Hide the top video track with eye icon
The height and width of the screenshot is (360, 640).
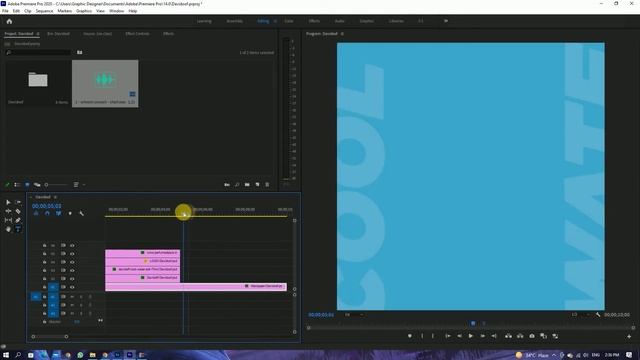(72, 246)
